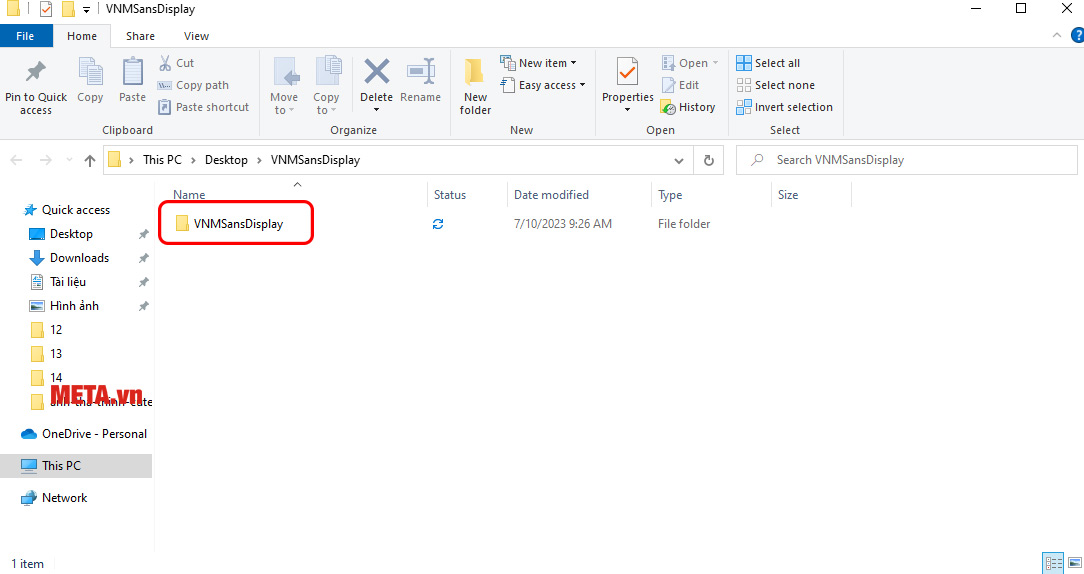Click the Rename icon
Image resolution: width=1084 pixels, height=574 pixels.
(x=420, y=71)
